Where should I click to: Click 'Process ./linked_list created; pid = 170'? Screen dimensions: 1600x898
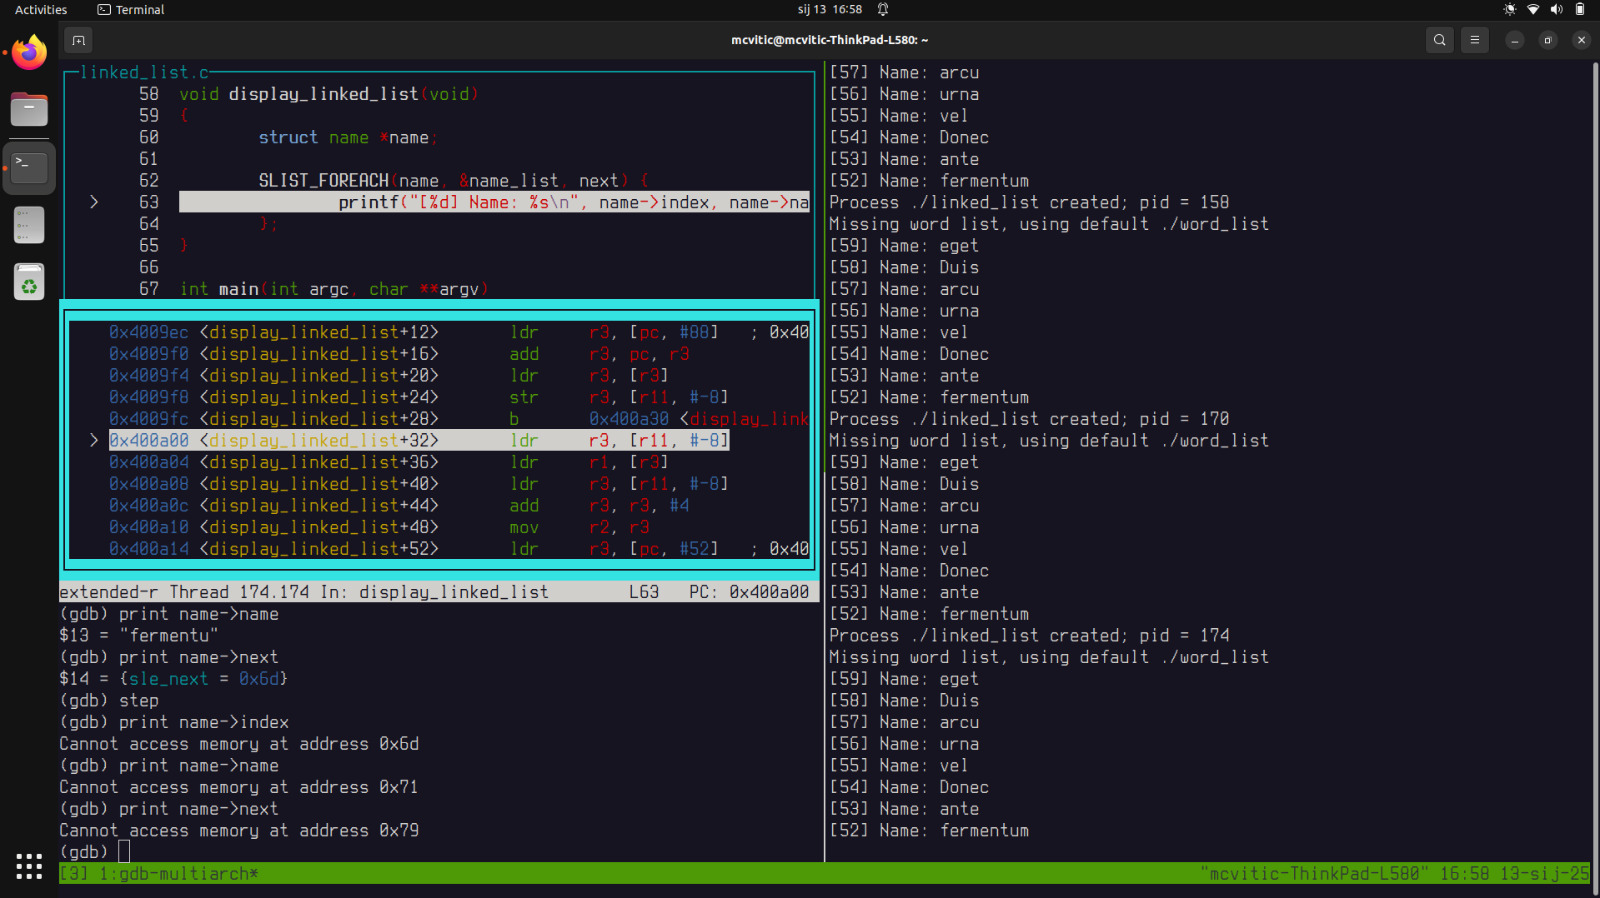point(1029,419)
